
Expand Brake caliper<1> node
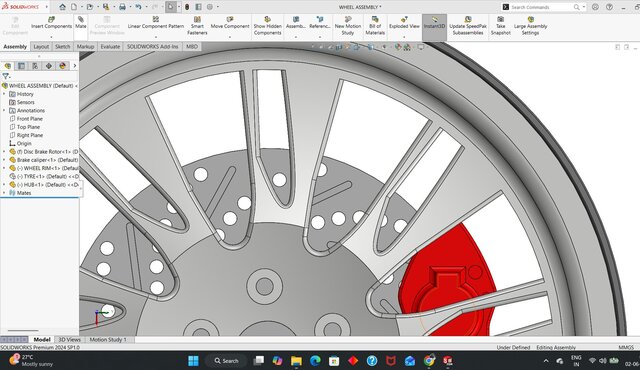[x=4, y=160]
